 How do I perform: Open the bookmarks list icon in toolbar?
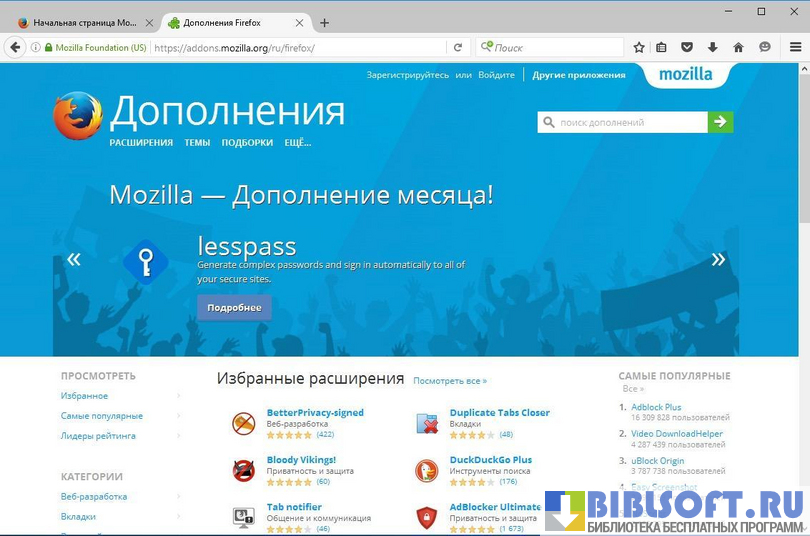tap(661, 48)
